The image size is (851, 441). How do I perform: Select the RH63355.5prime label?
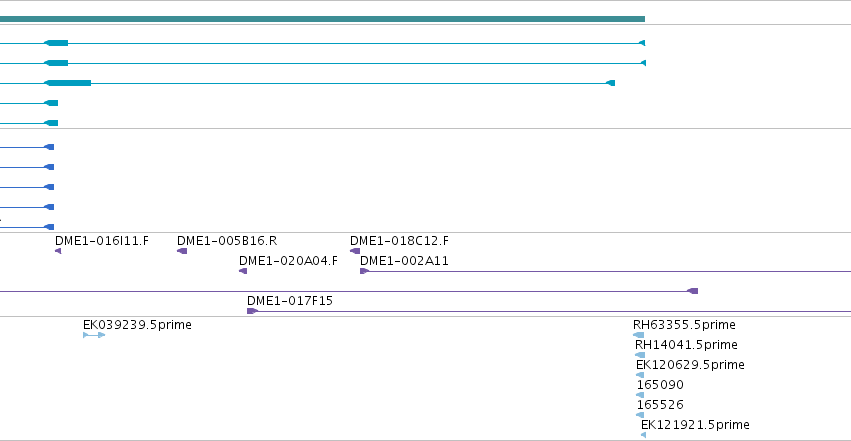pos(684,325)
